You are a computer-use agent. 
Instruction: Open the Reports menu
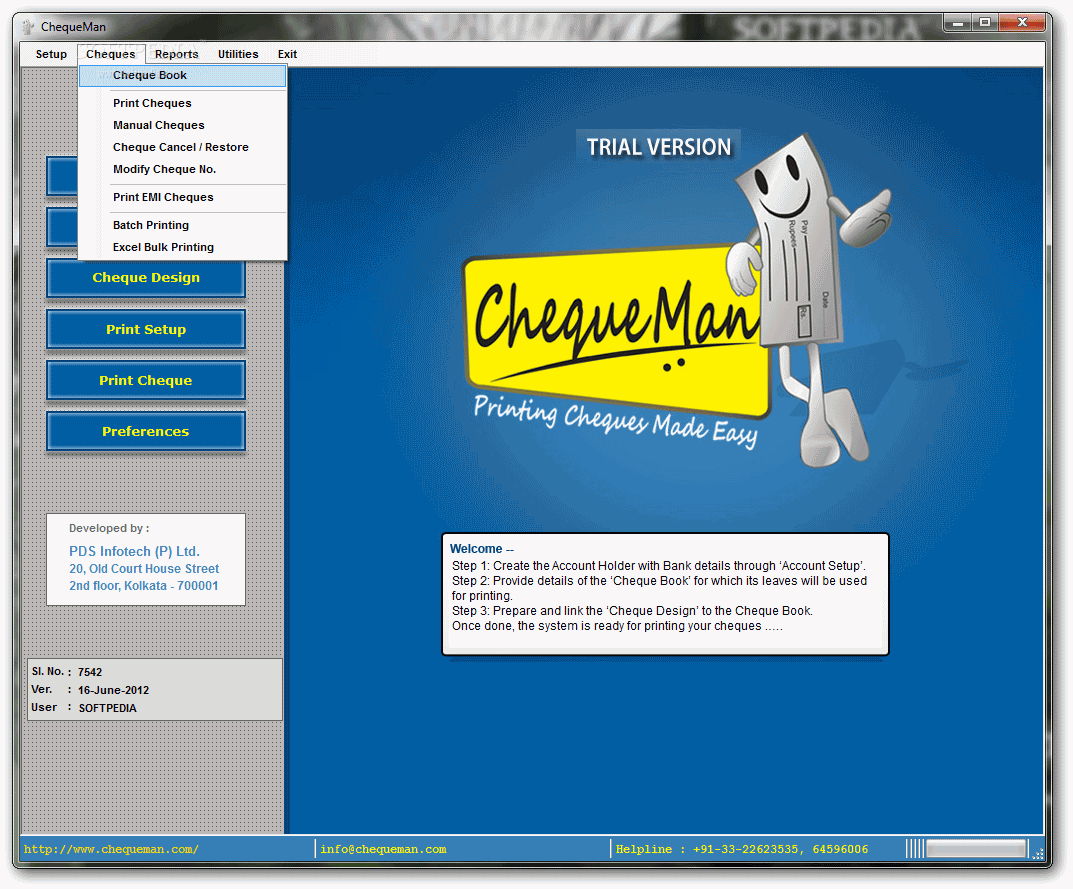[x=177, y=54]
